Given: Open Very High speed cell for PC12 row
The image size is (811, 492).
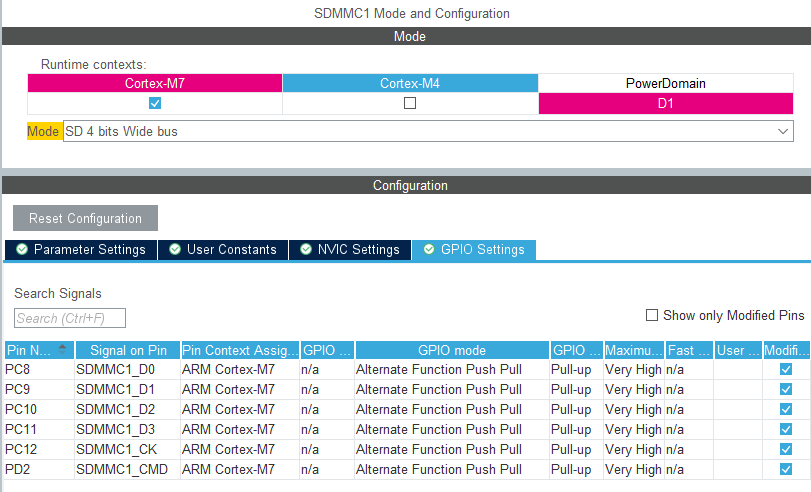Looking at the screenshot, I should point(633,449).
